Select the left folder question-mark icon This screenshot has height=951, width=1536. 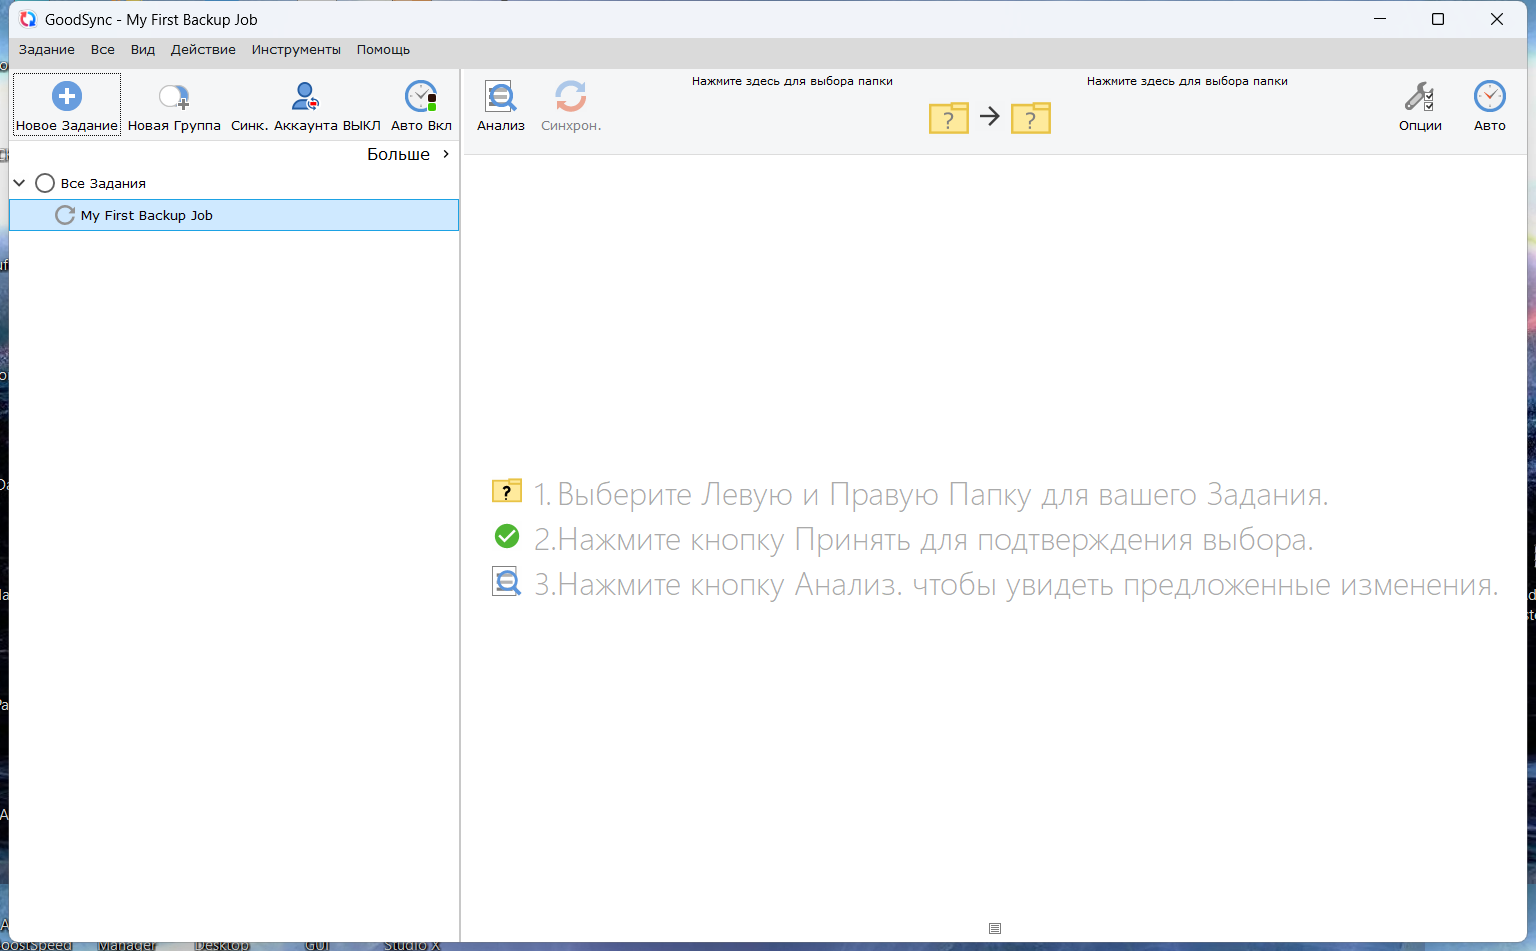click(948, 118)
